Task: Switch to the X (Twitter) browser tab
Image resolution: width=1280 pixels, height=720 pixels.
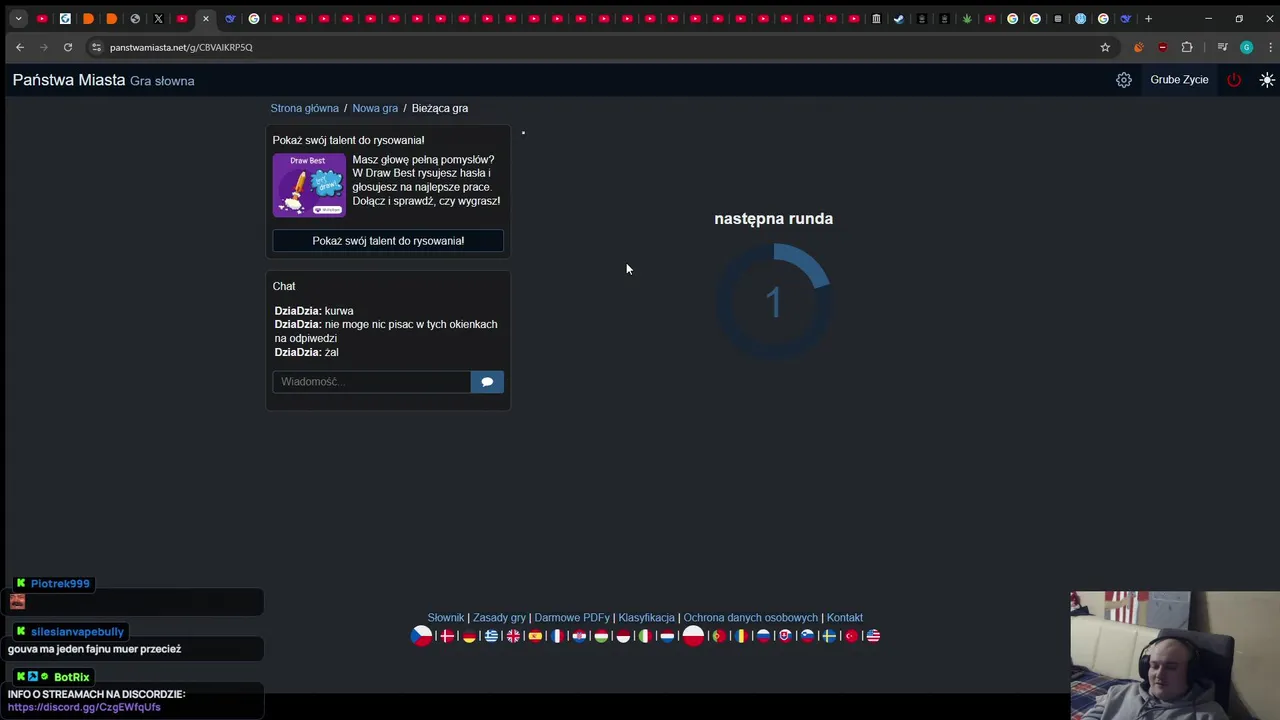Action: point(158,18)
